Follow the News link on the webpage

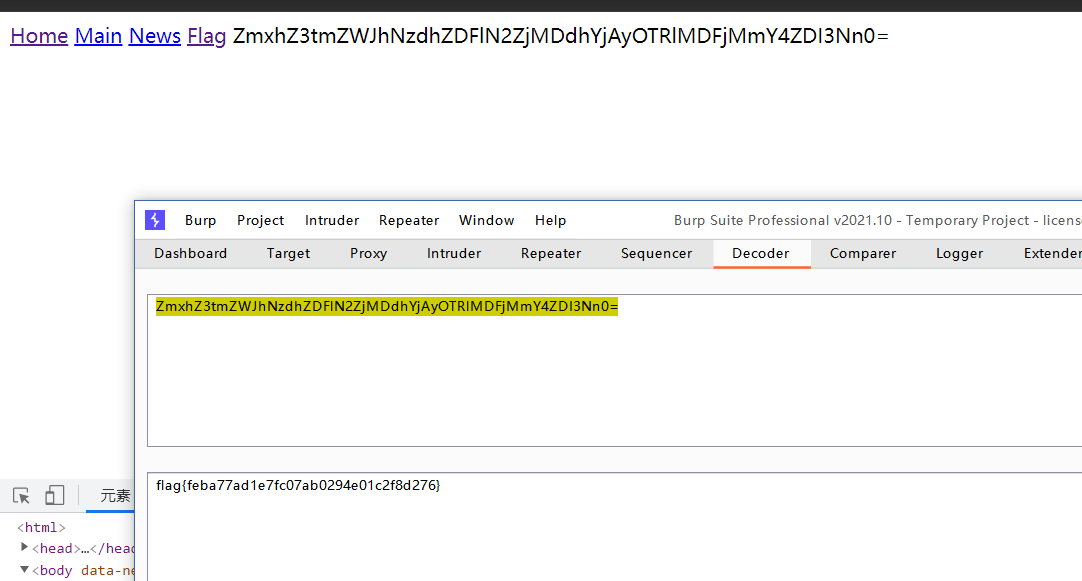point(155,36)
